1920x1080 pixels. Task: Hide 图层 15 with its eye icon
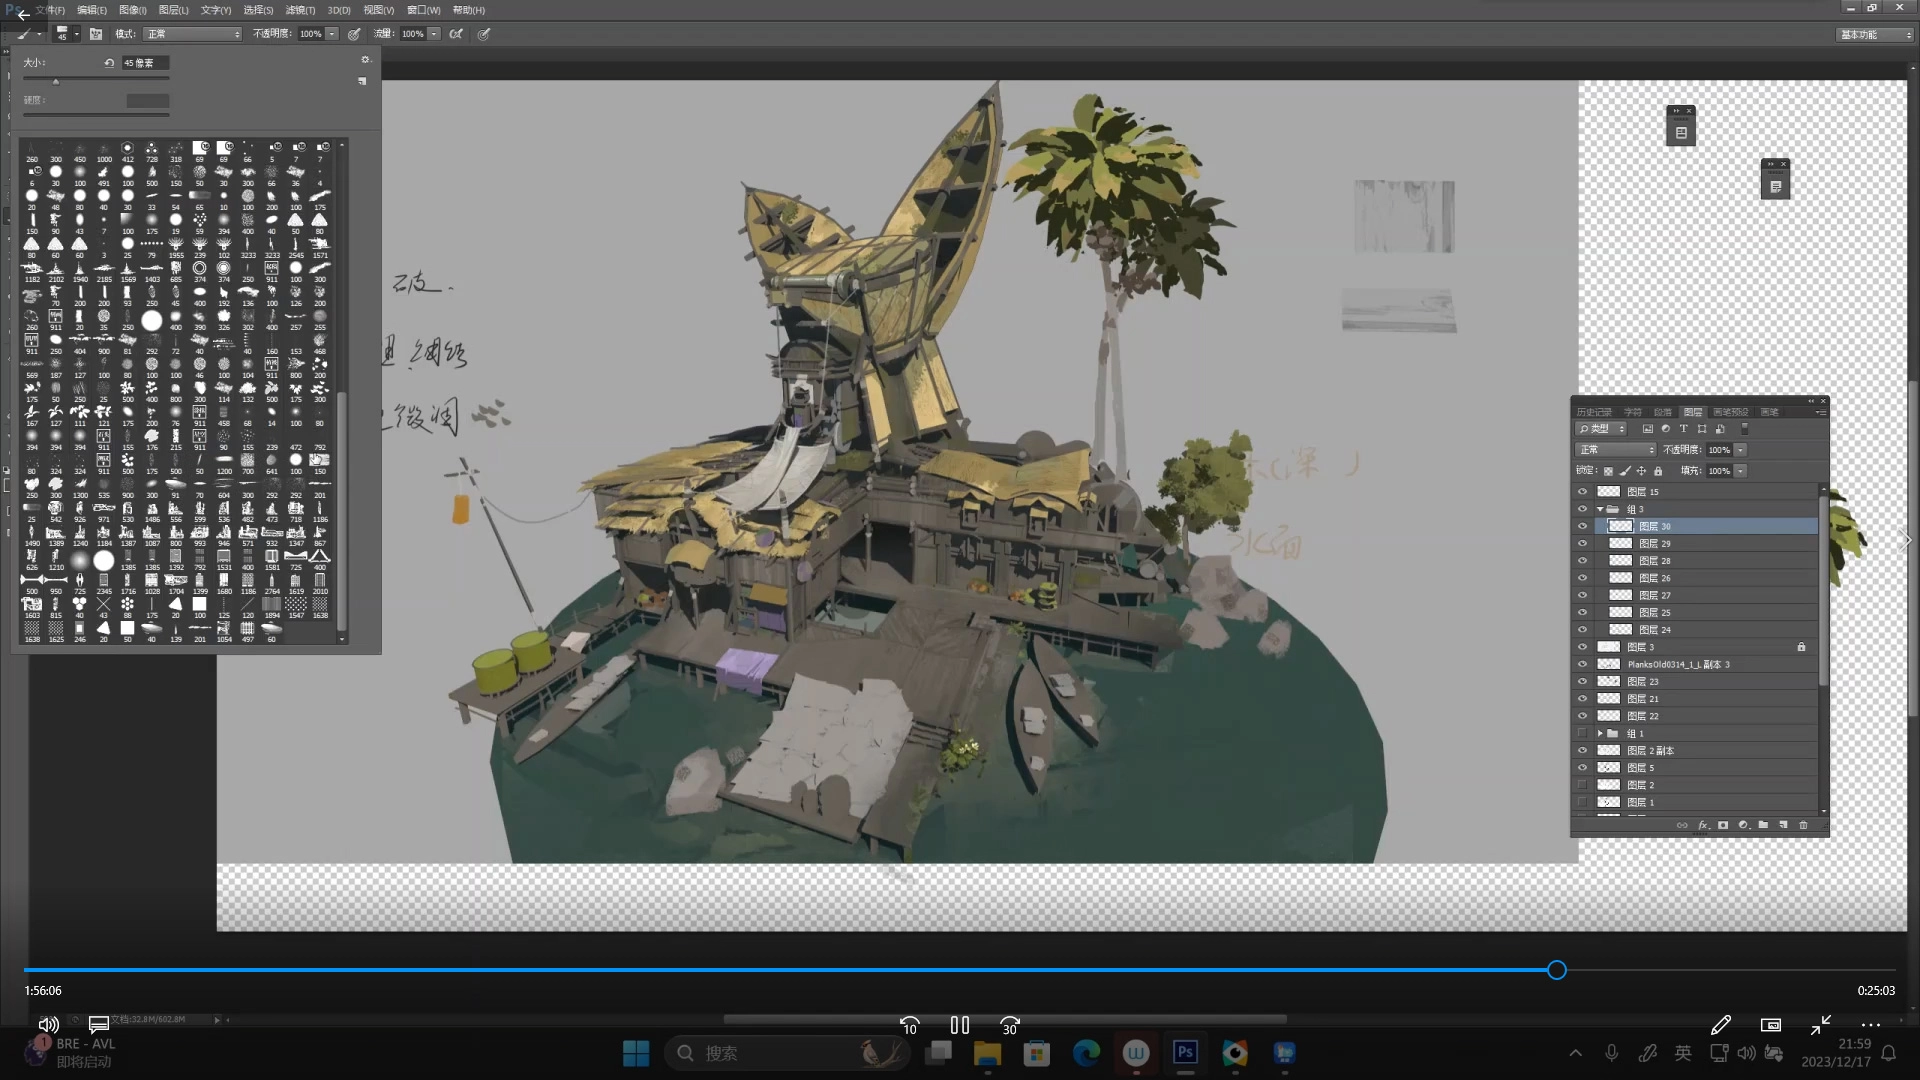pyautogui.click(x=1582, y=492)
